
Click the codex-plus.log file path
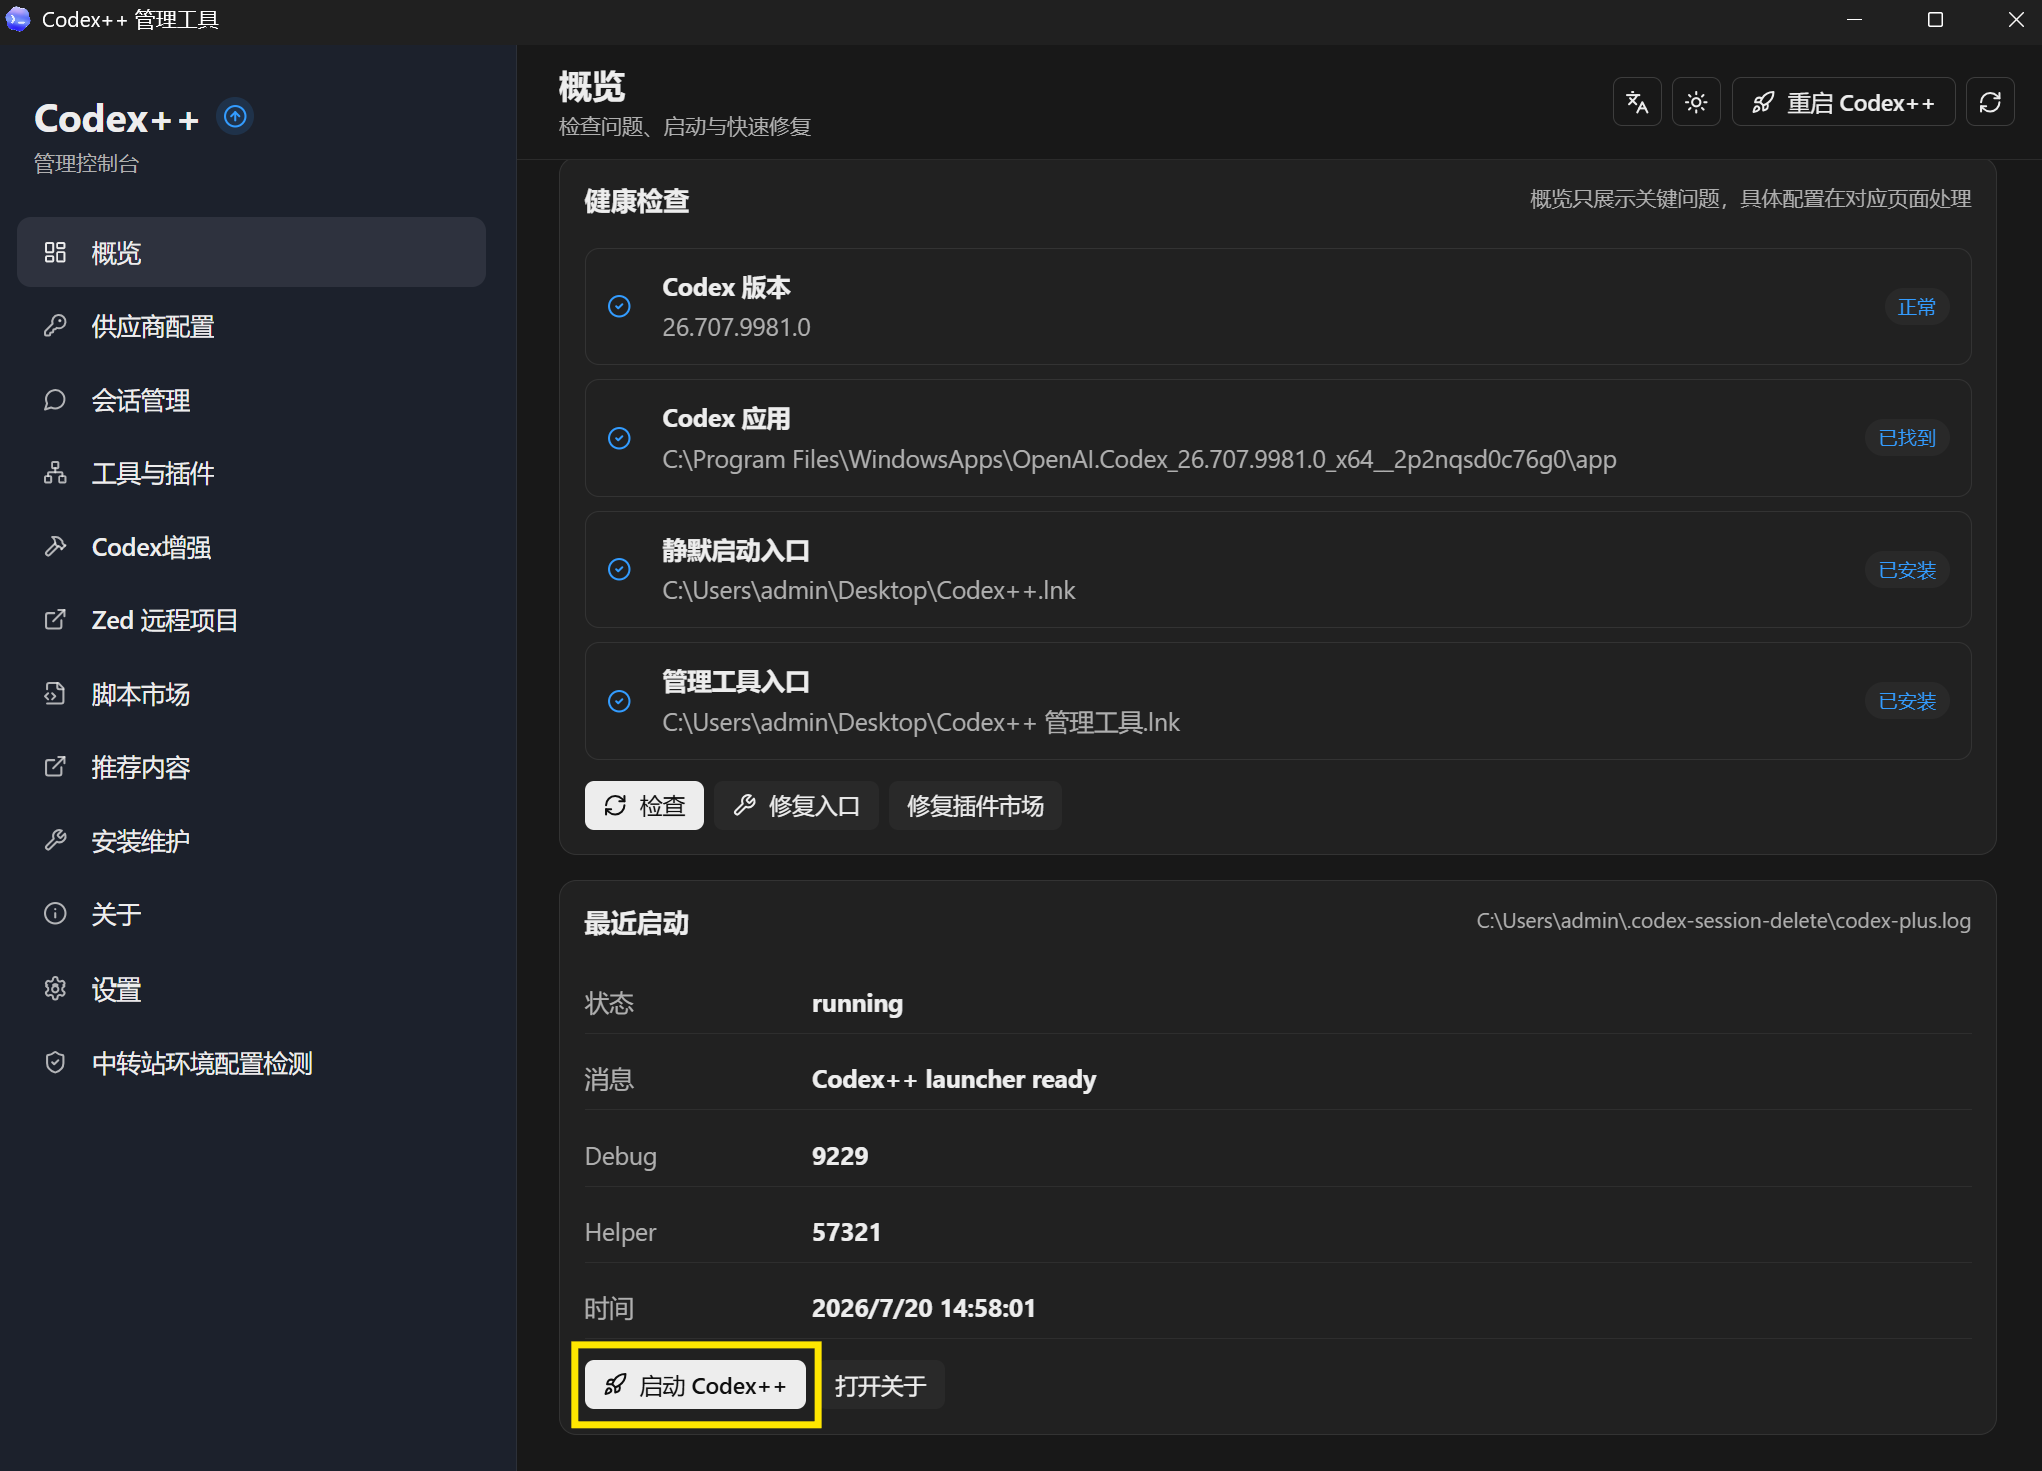(x=1723, y=921)
